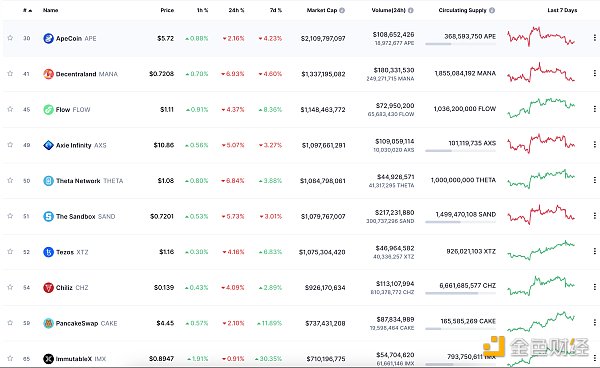Click the Axie Infinity logo icon
The width and height of the screenshot is (600, 368).
48,145
